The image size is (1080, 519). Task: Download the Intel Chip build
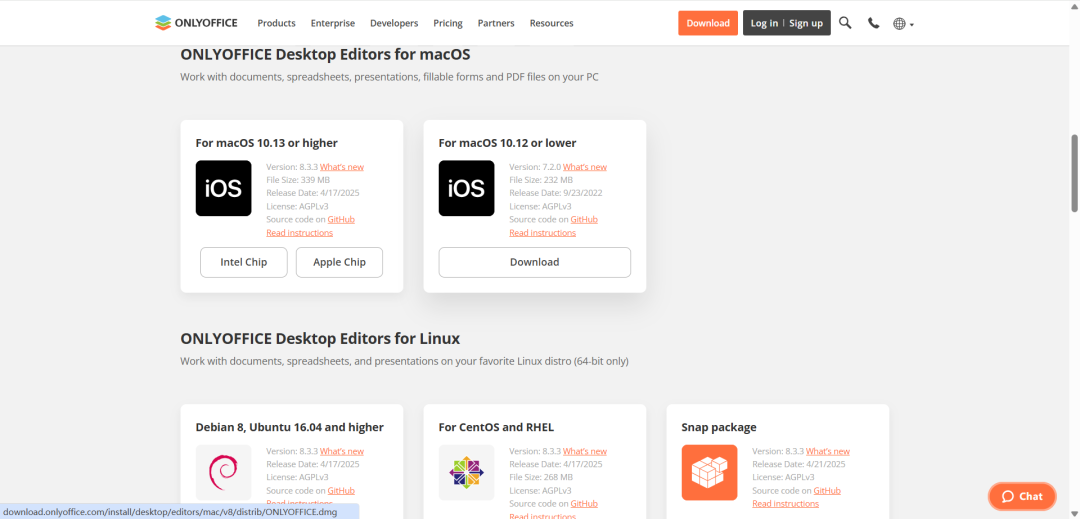[244, 262]
